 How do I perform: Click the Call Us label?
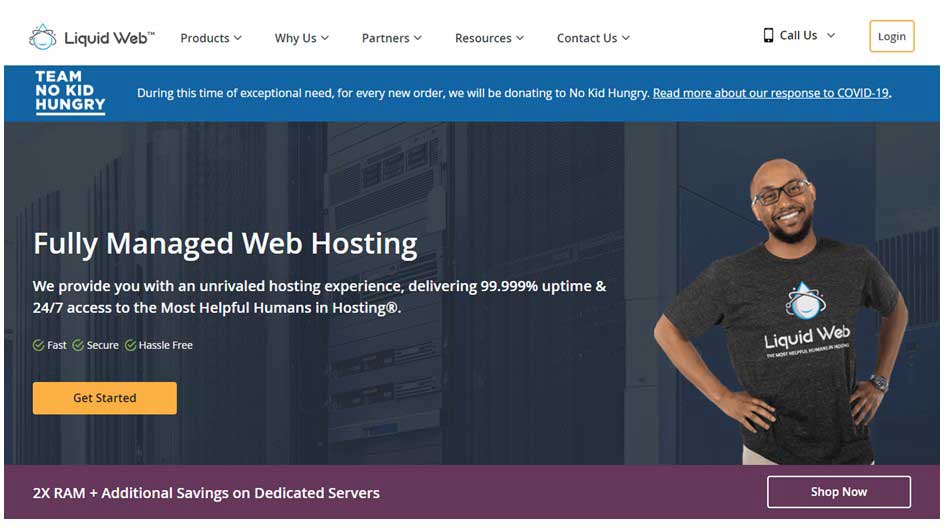[x=798, y=35]
